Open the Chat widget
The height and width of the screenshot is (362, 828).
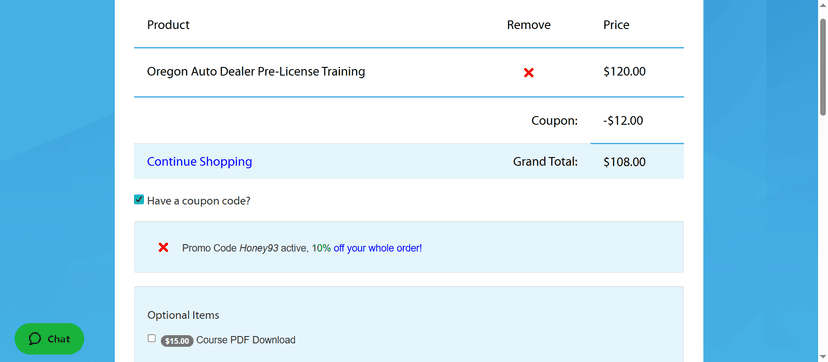coord(49,339)
